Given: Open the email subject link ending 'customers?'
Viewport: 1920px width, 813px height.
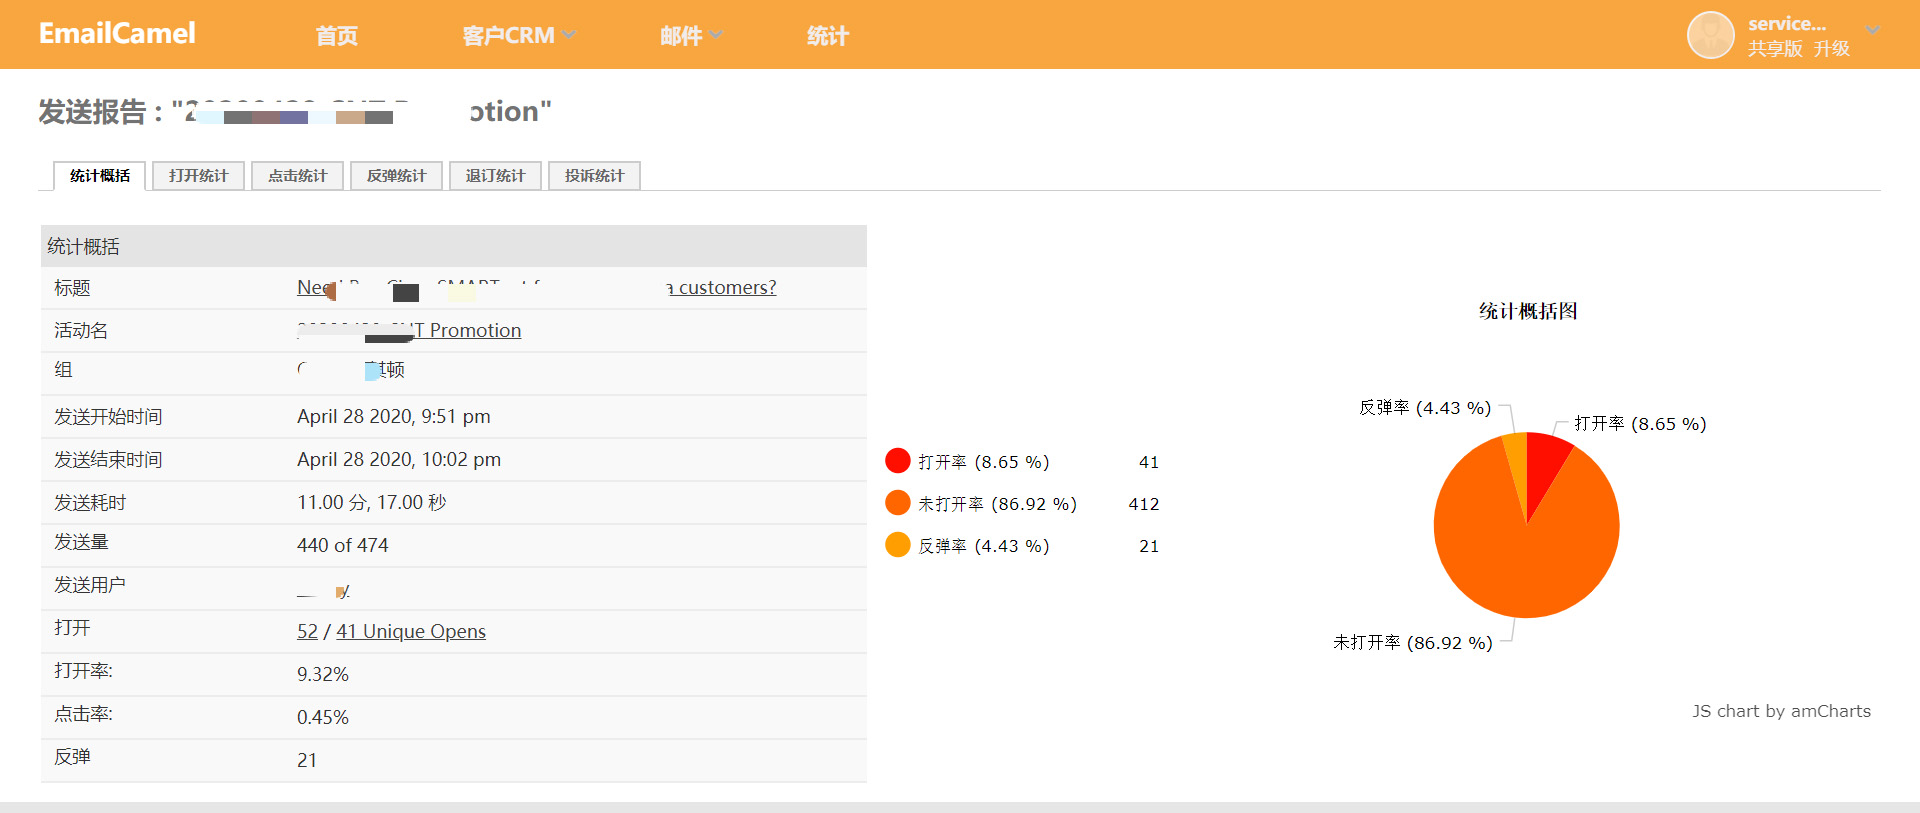Looking at the screenshot, I should [x=536, y=288].
